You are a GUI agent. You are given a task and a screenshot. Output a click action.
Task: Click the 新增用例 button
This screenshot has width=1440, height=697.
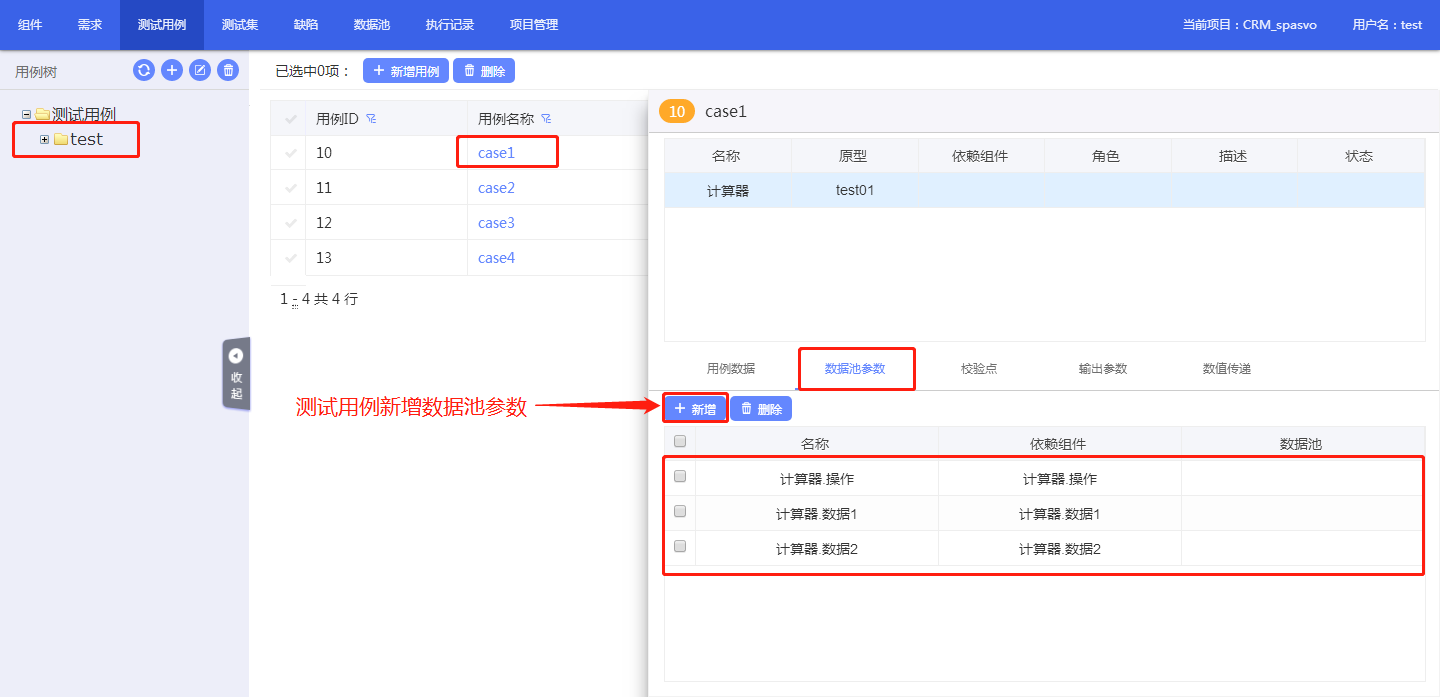click(406, 71)
